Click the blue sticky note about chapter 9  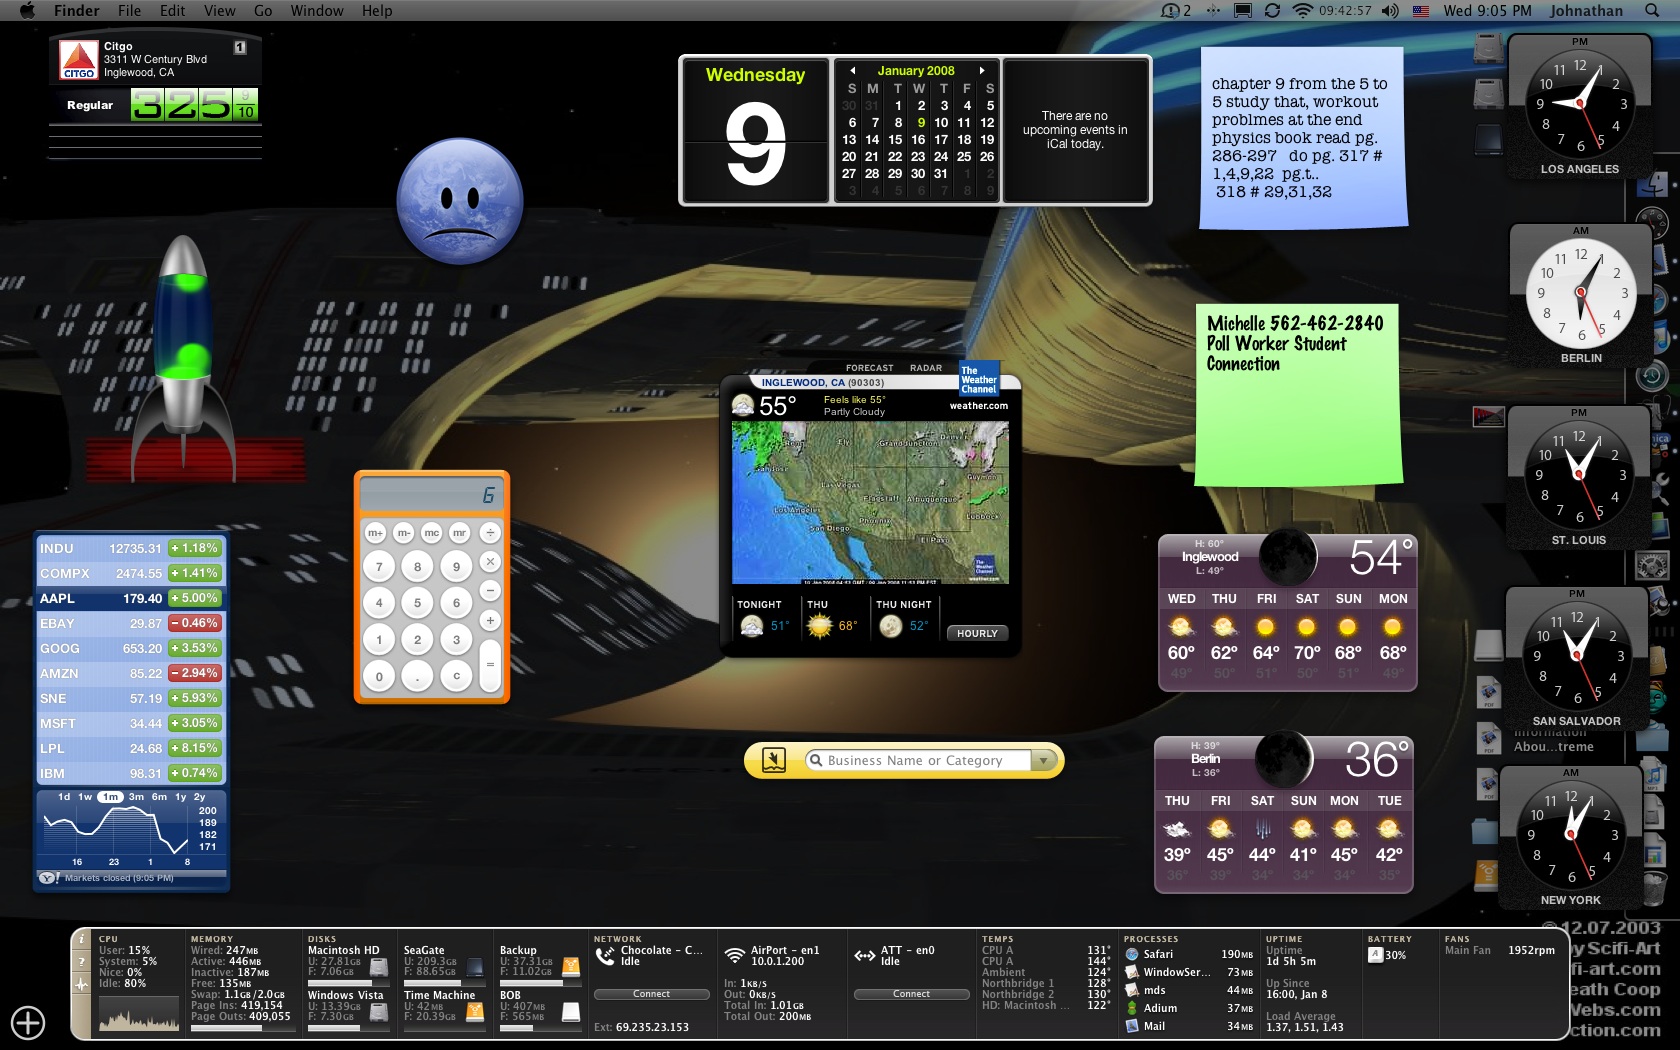[1304, 138]
